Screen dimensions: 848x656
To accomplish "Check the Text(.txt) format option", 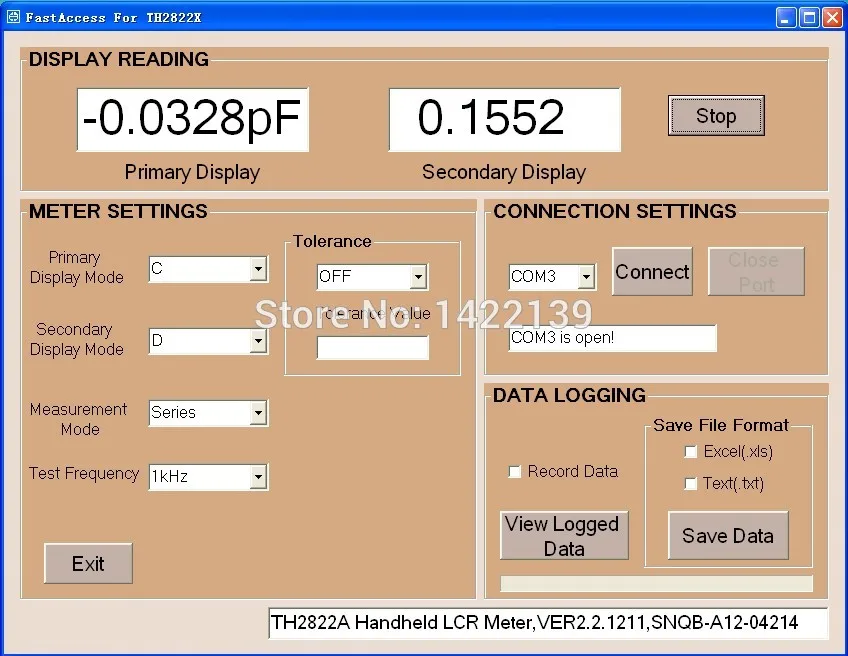I will [x=691, y=483].
